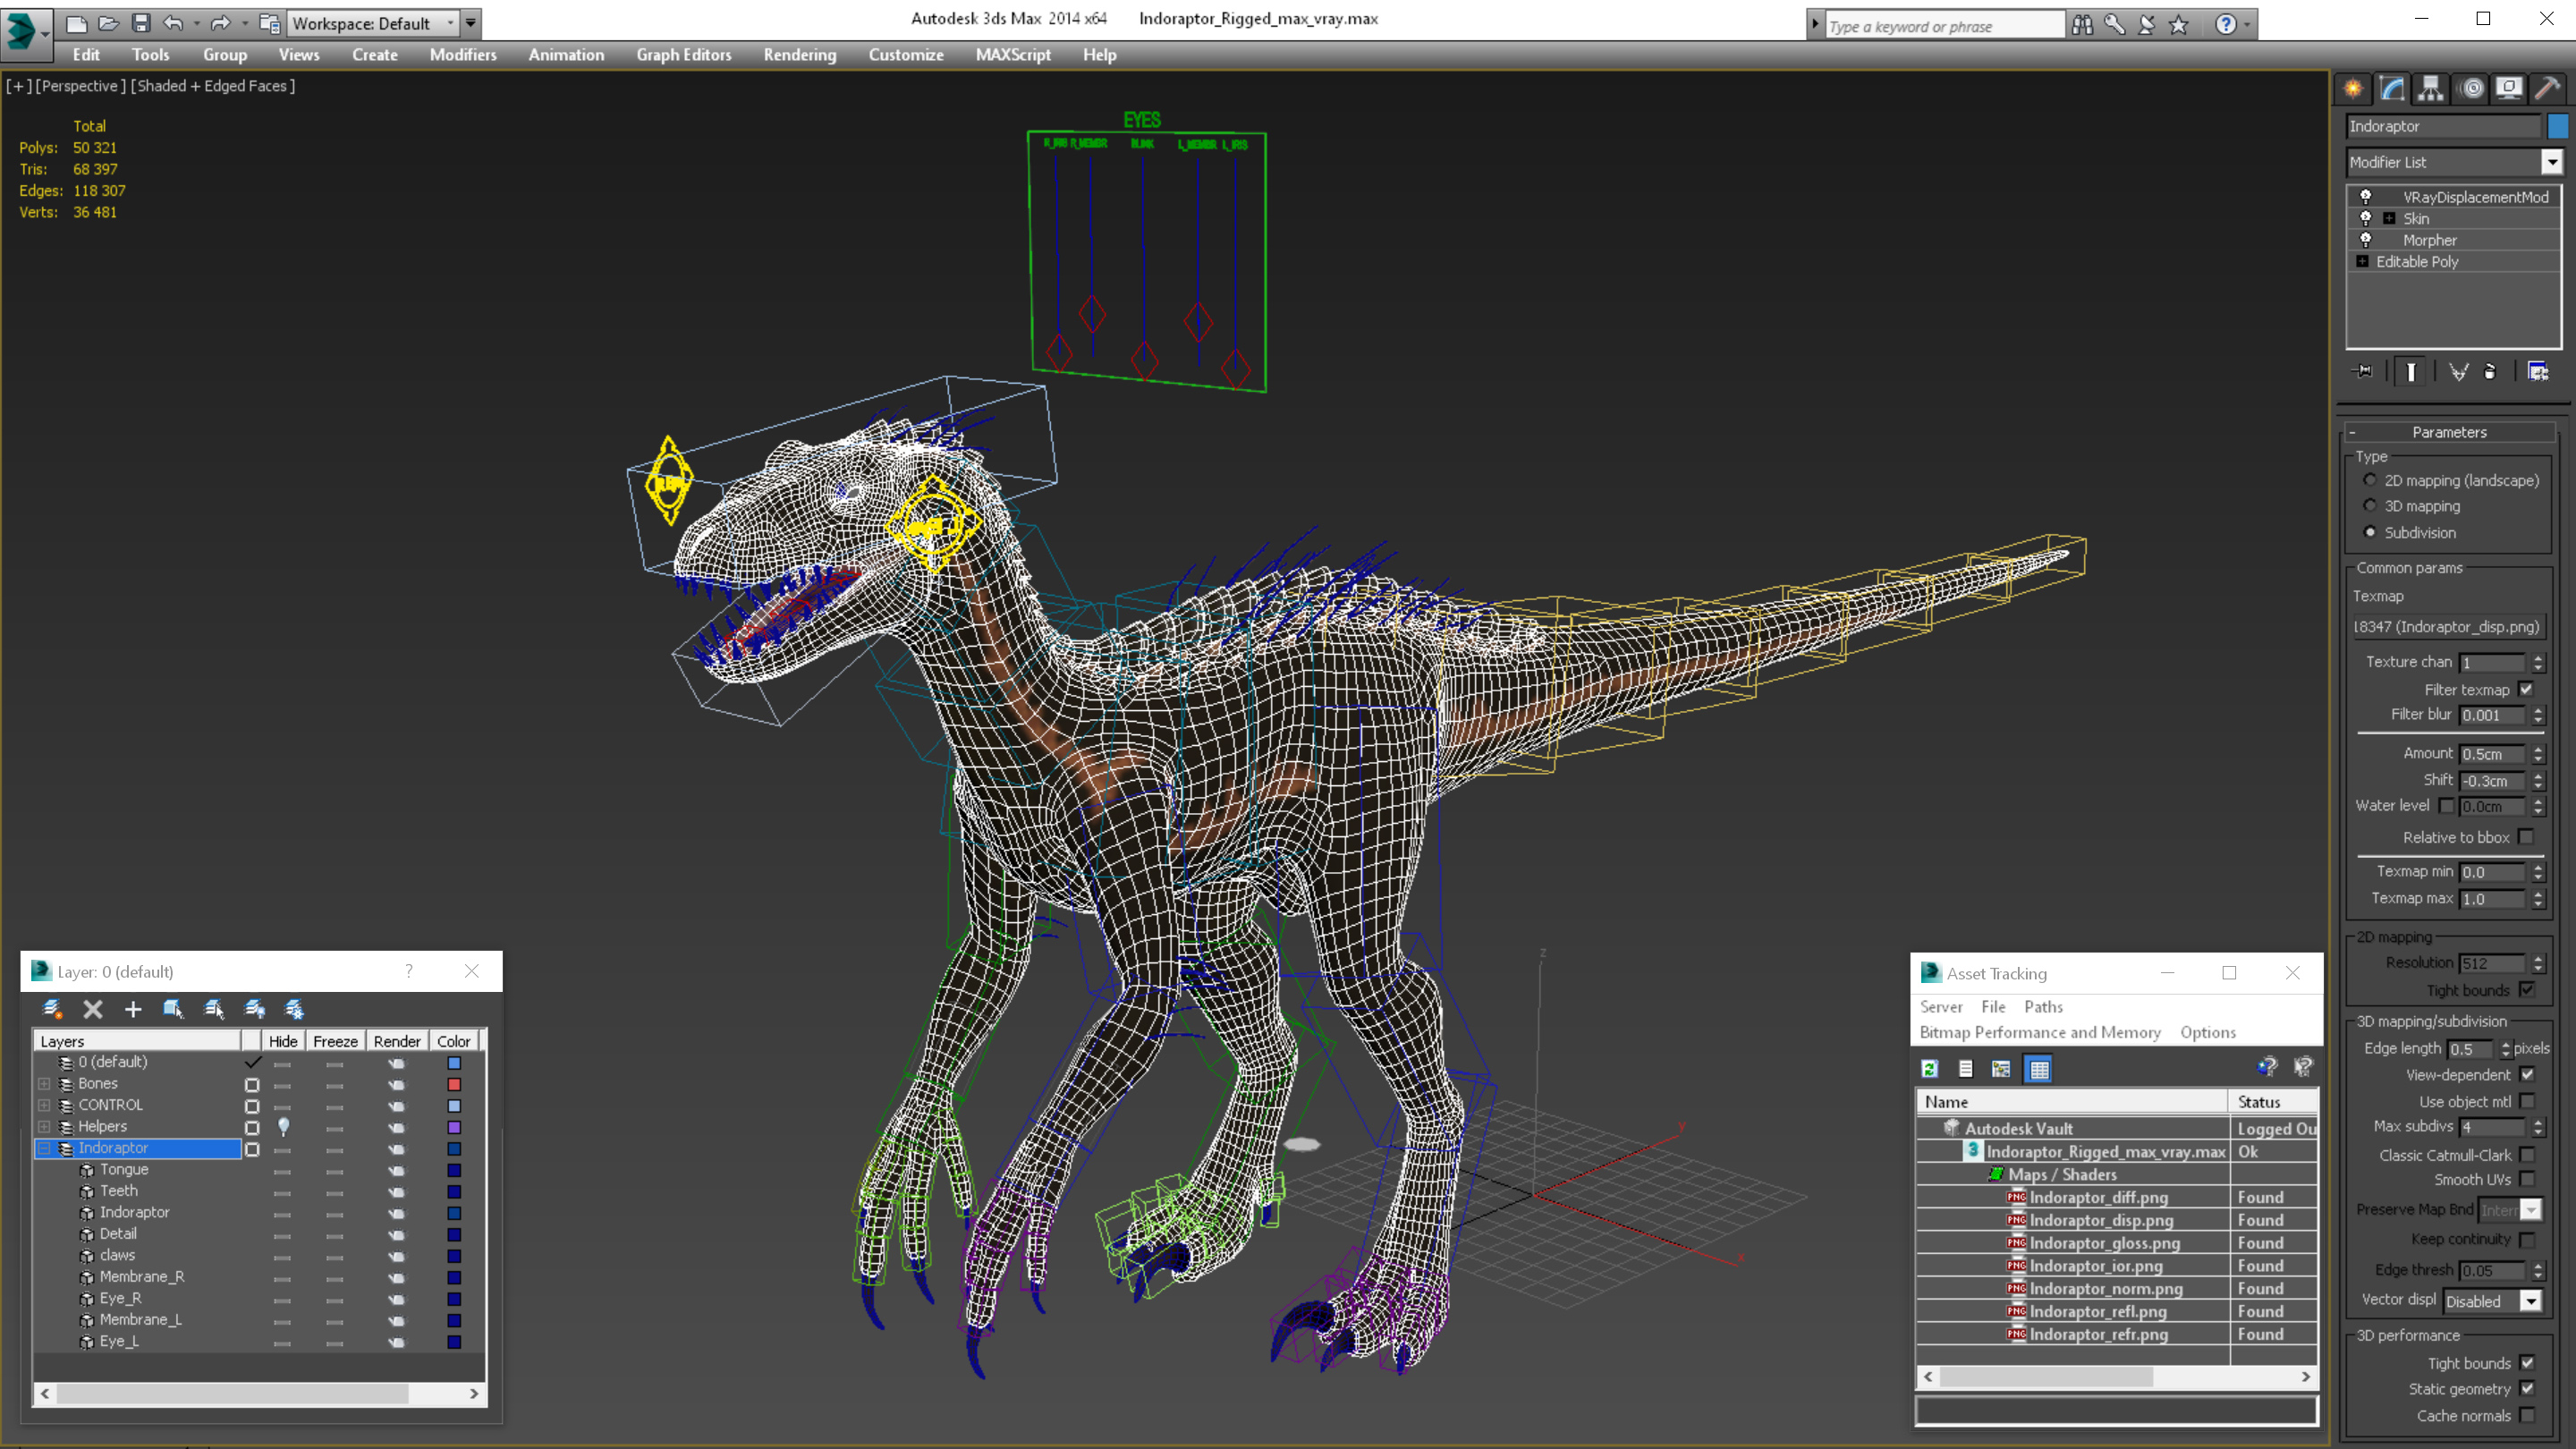The image size is (2576, 1449).
Task: Toggle Filter texmap checkbox
Action: tap(2526, 689)
